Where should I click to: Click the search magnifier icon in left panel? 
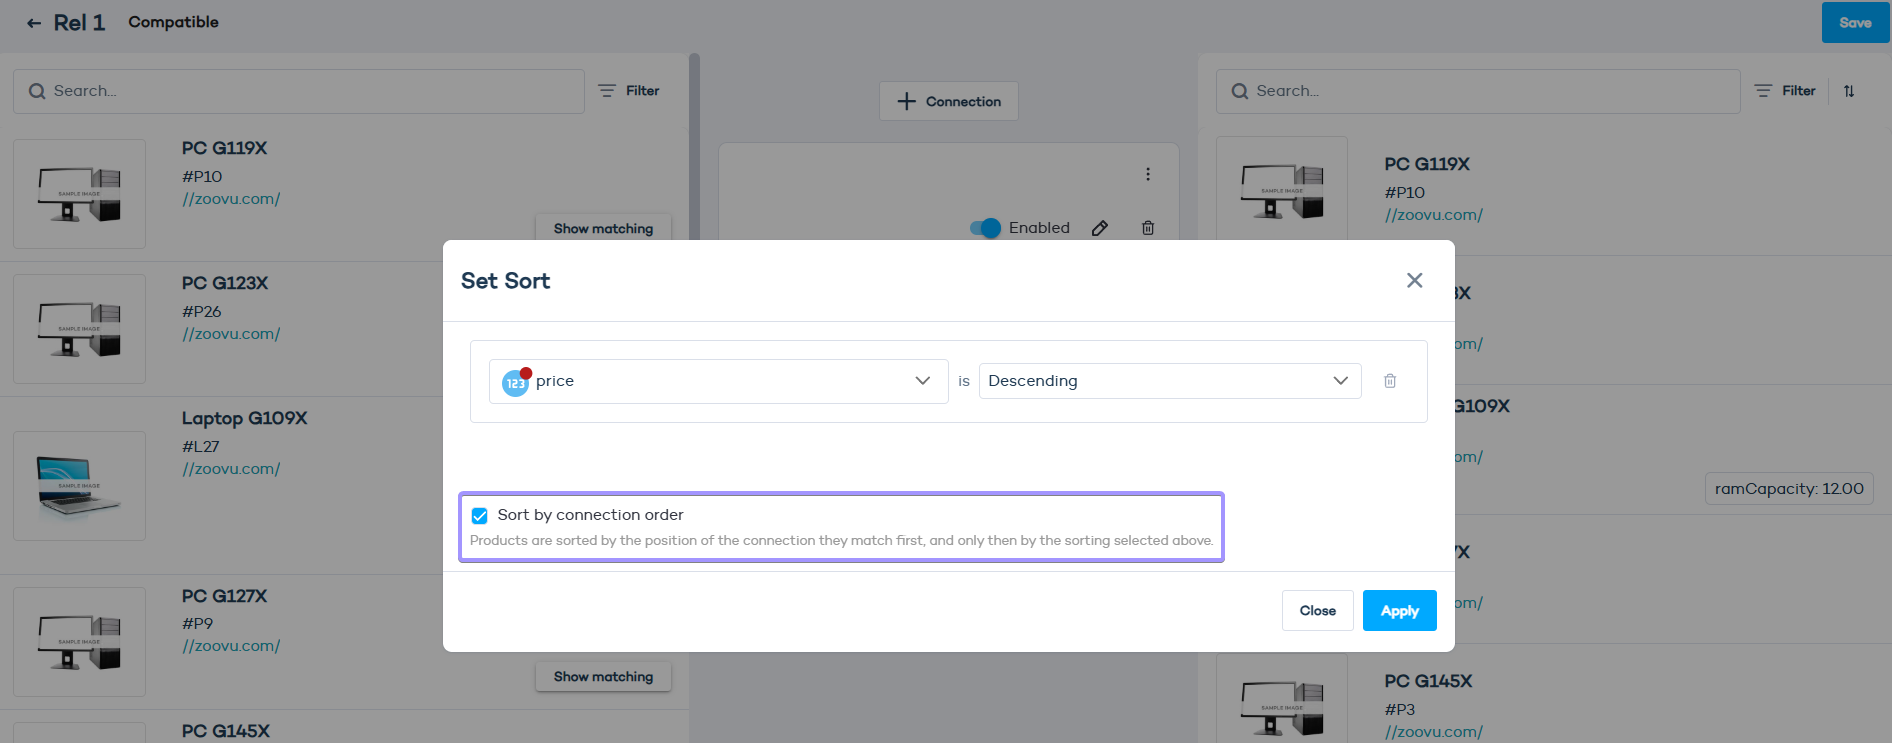click(37, 91)
